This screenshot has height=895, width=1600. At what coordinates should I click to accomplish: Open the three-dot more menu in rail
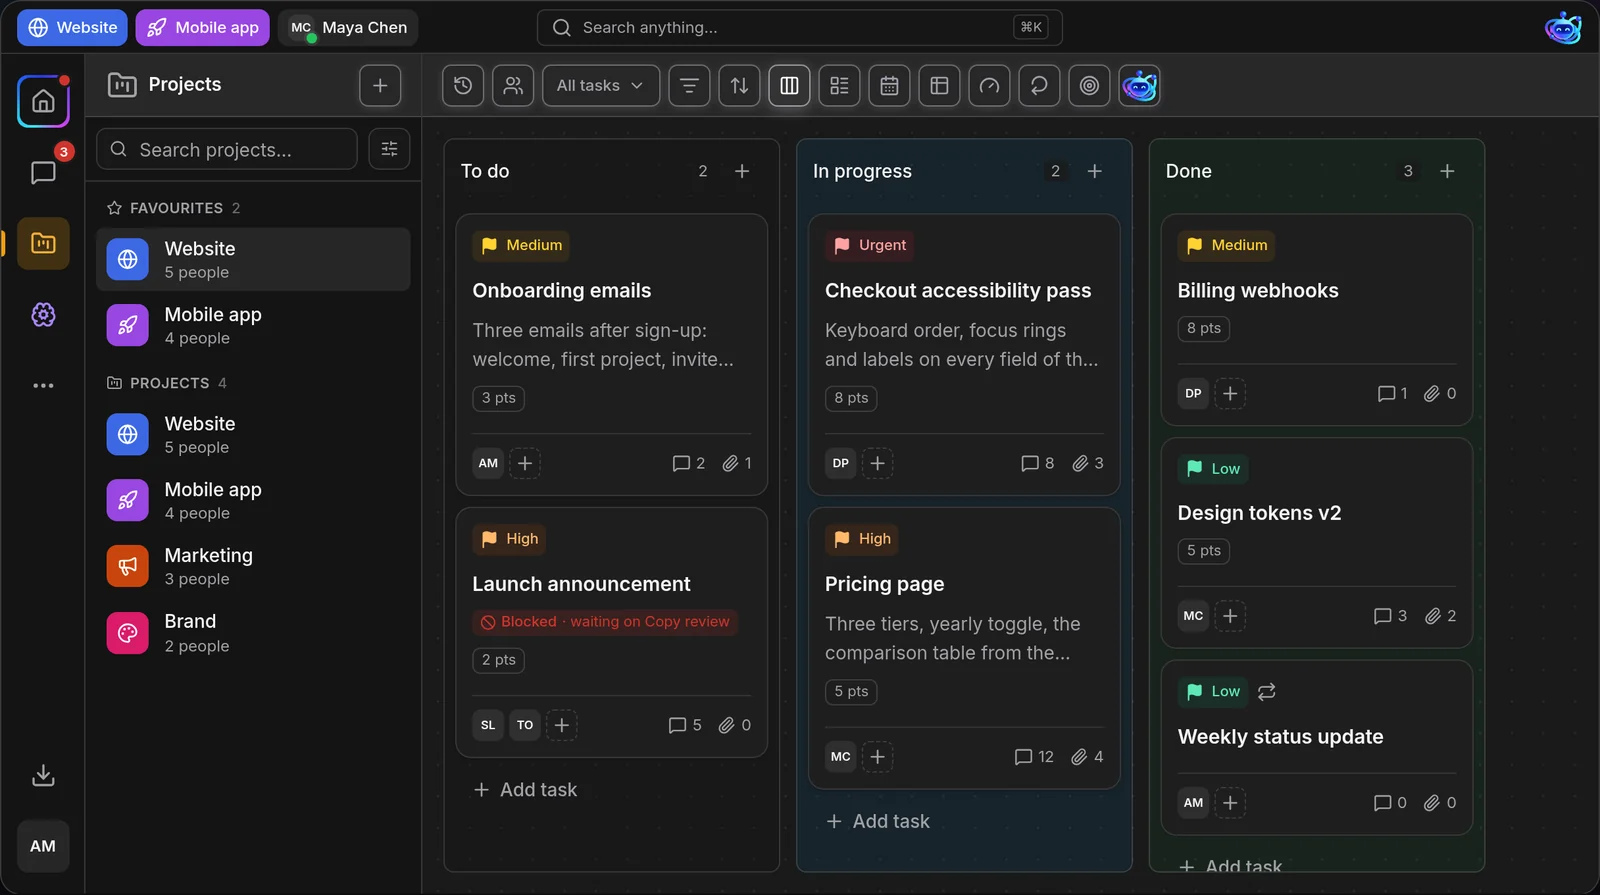tap(43, 385)
